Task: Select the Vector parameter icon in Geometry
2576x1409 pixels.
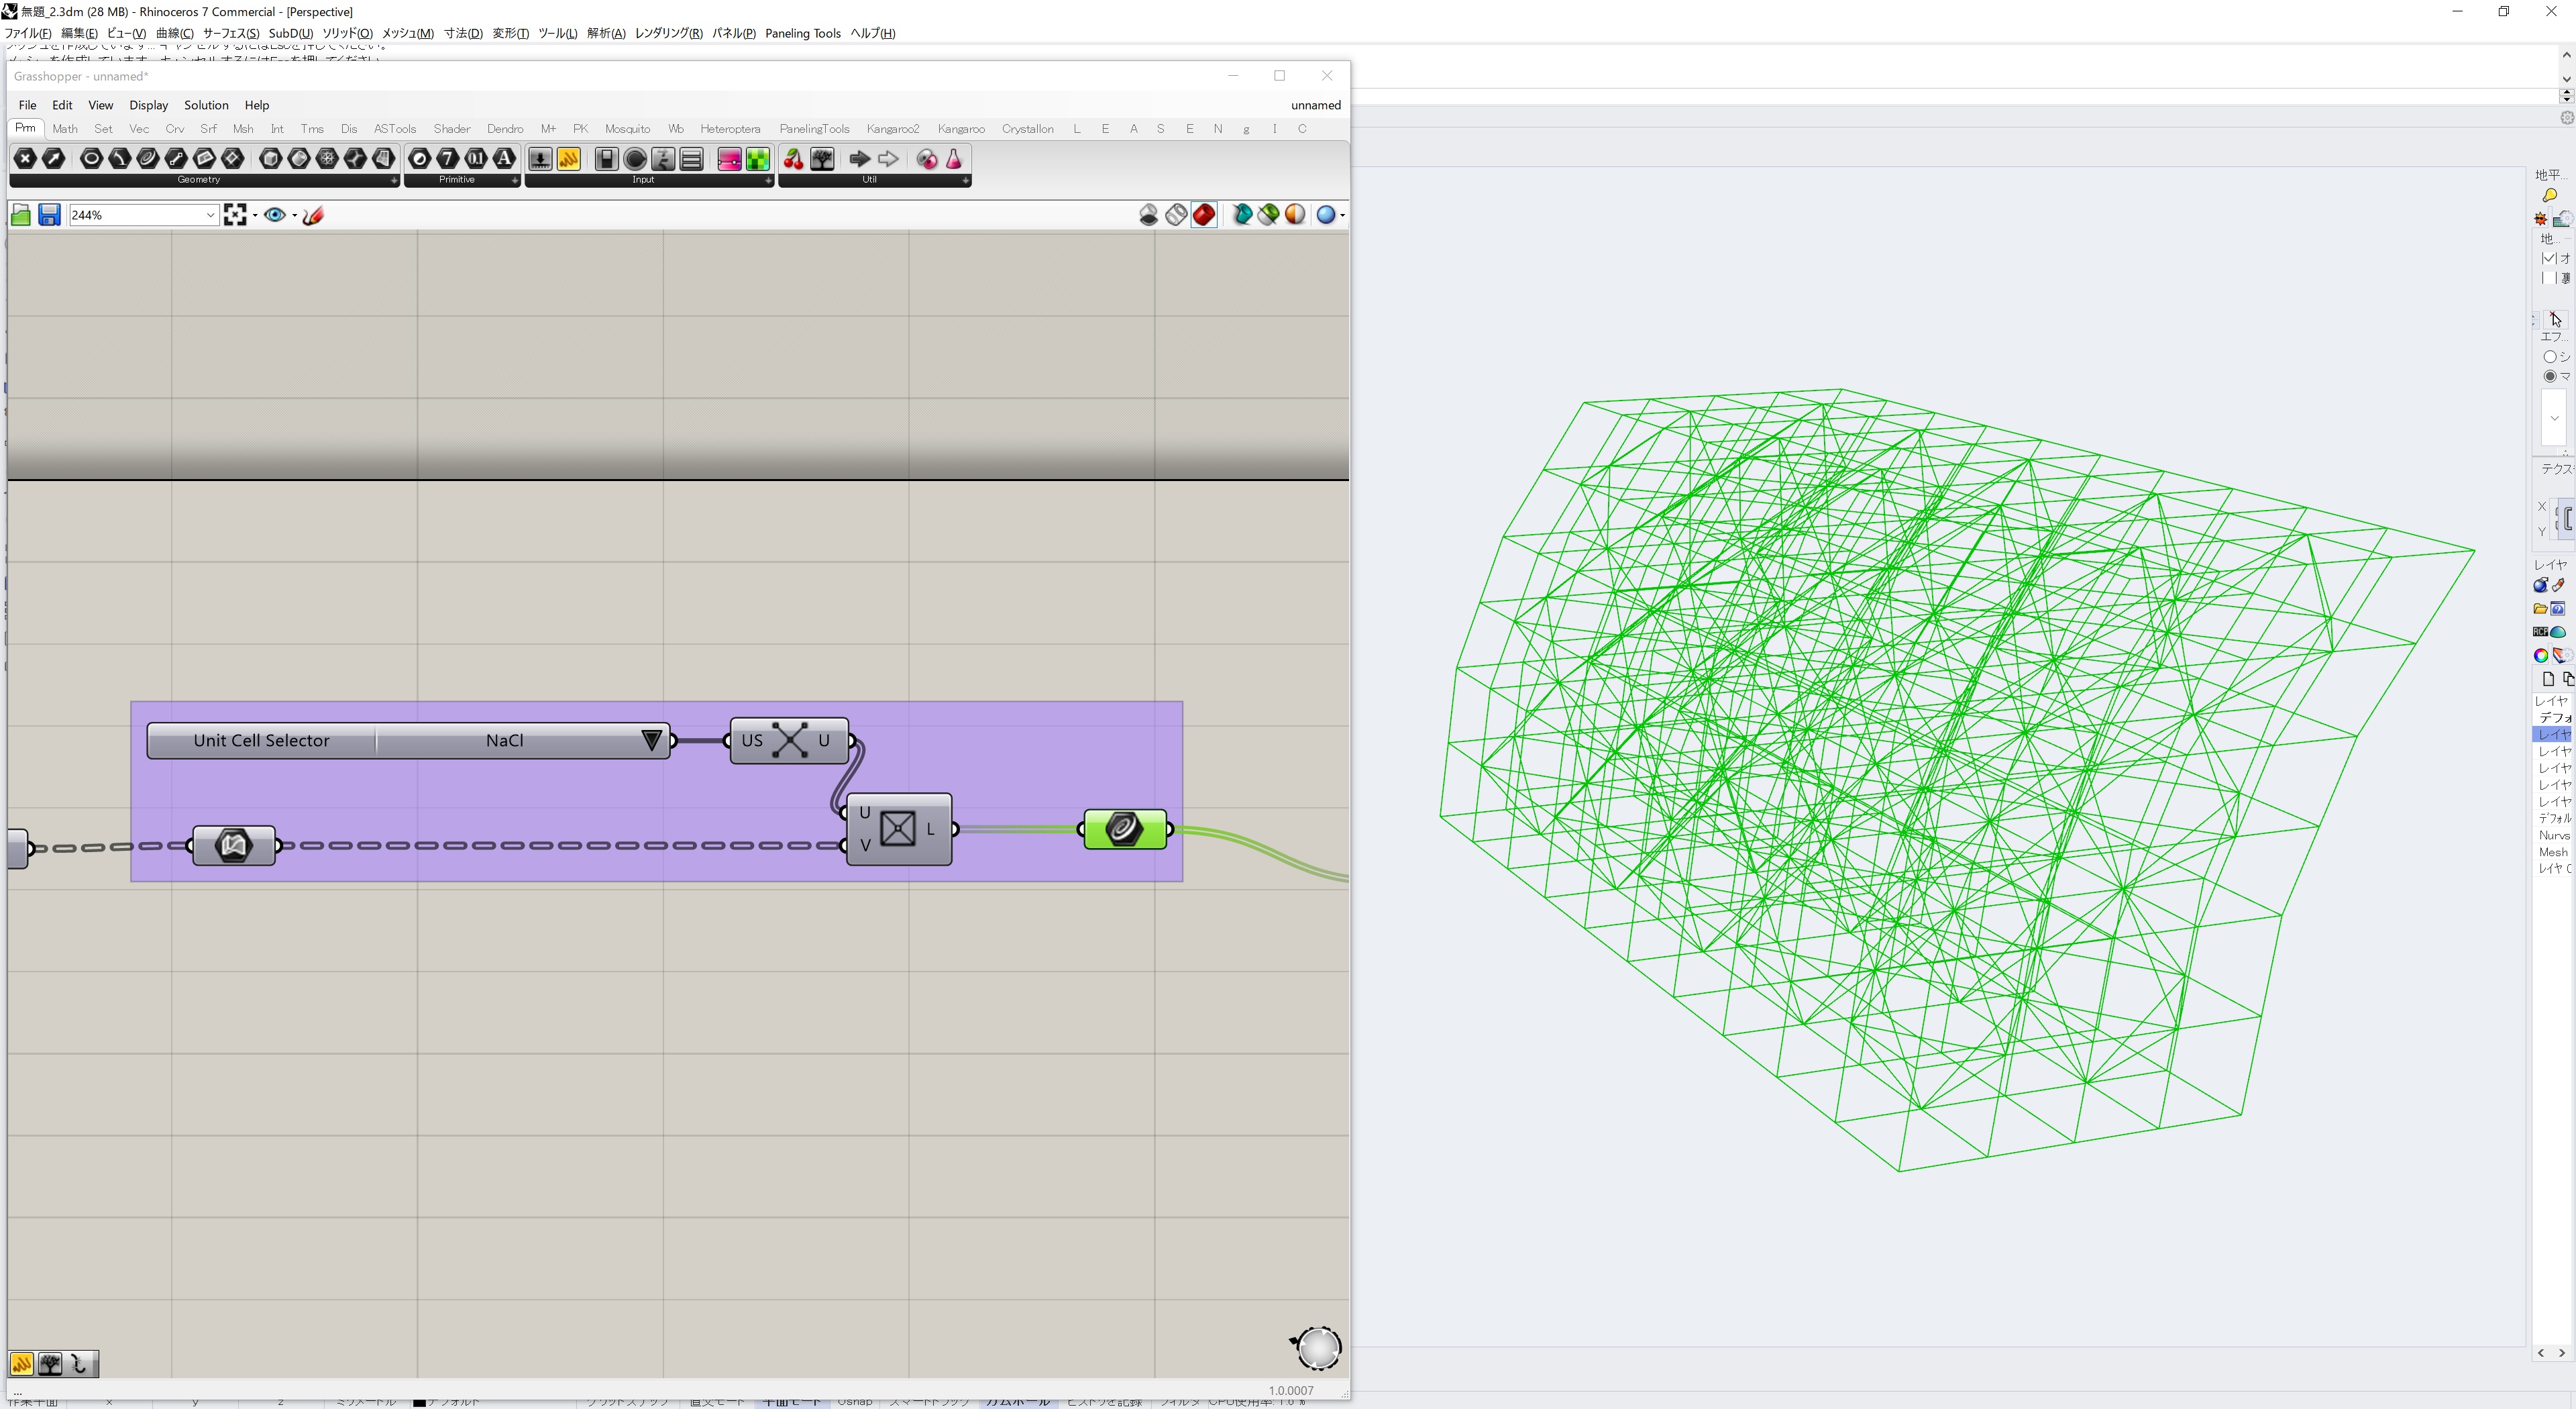Action: pyautogui.click(x=53, y=159)
